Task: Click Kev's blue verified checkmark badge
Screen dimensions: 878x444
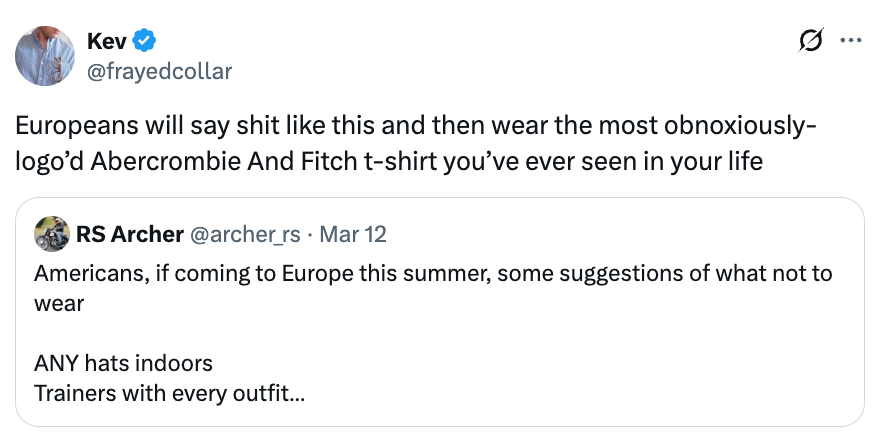Action: point(146,42)
